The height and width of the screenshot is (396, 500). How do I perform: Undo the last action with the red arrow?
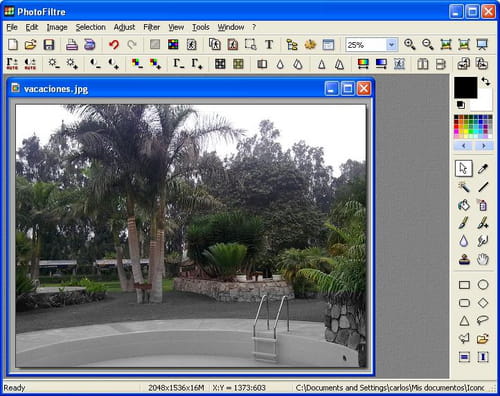point(114,44)
